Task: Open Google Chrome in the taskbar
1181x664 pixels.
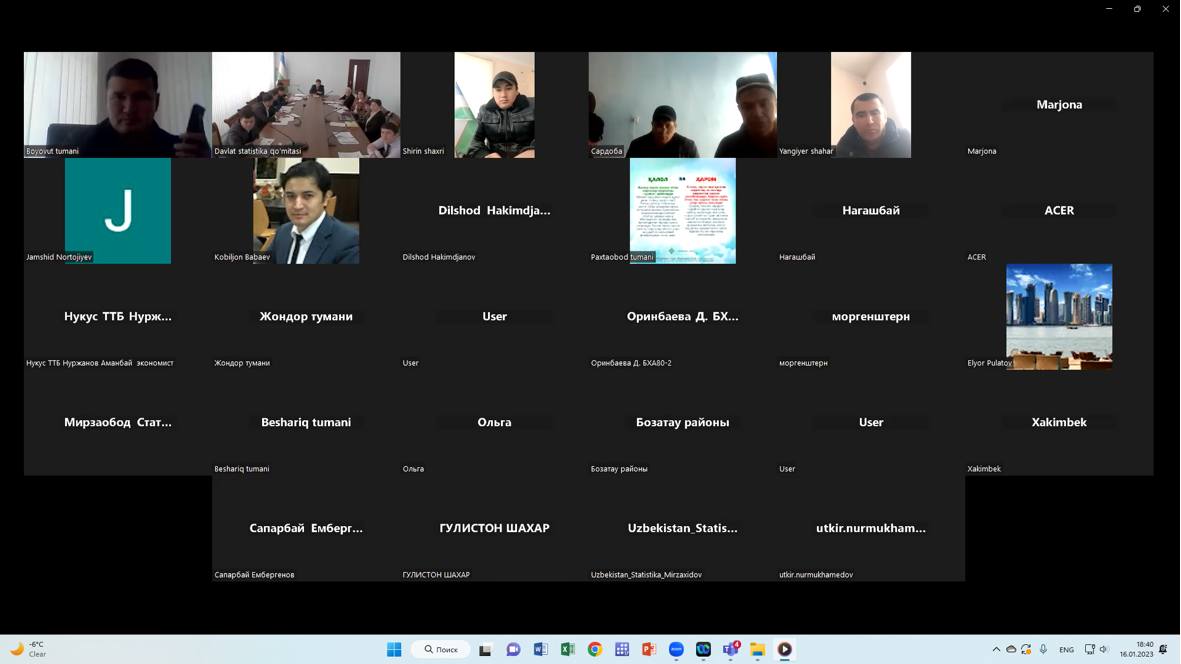Action: pyautogui.click(x=594, y=649)
